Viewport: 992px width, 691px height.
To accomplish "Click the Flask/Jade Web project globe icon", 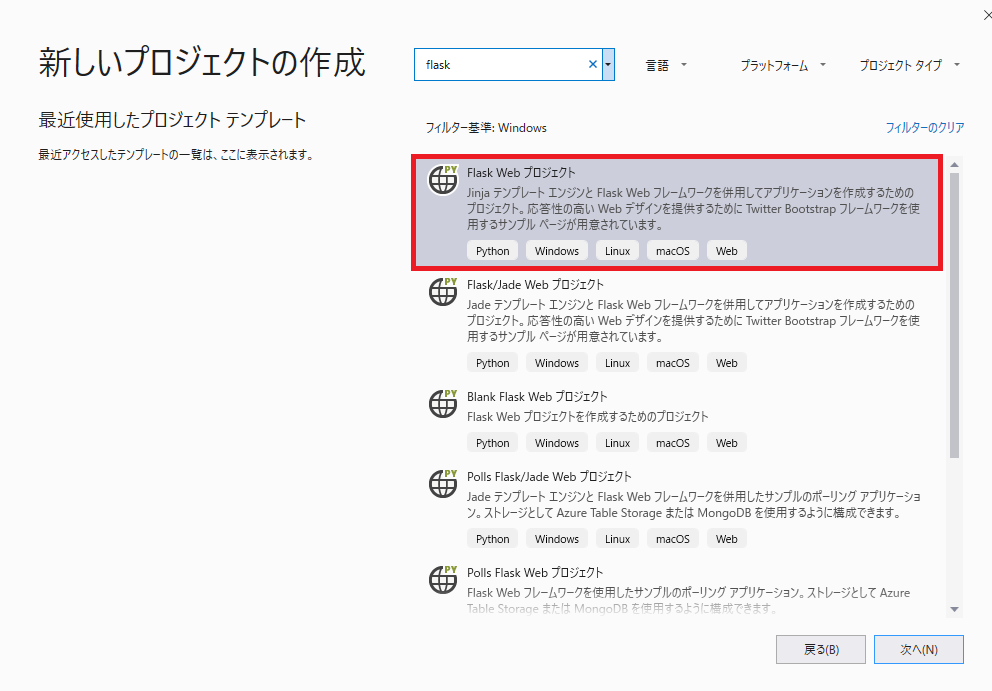I will click(x=443, y=292).
